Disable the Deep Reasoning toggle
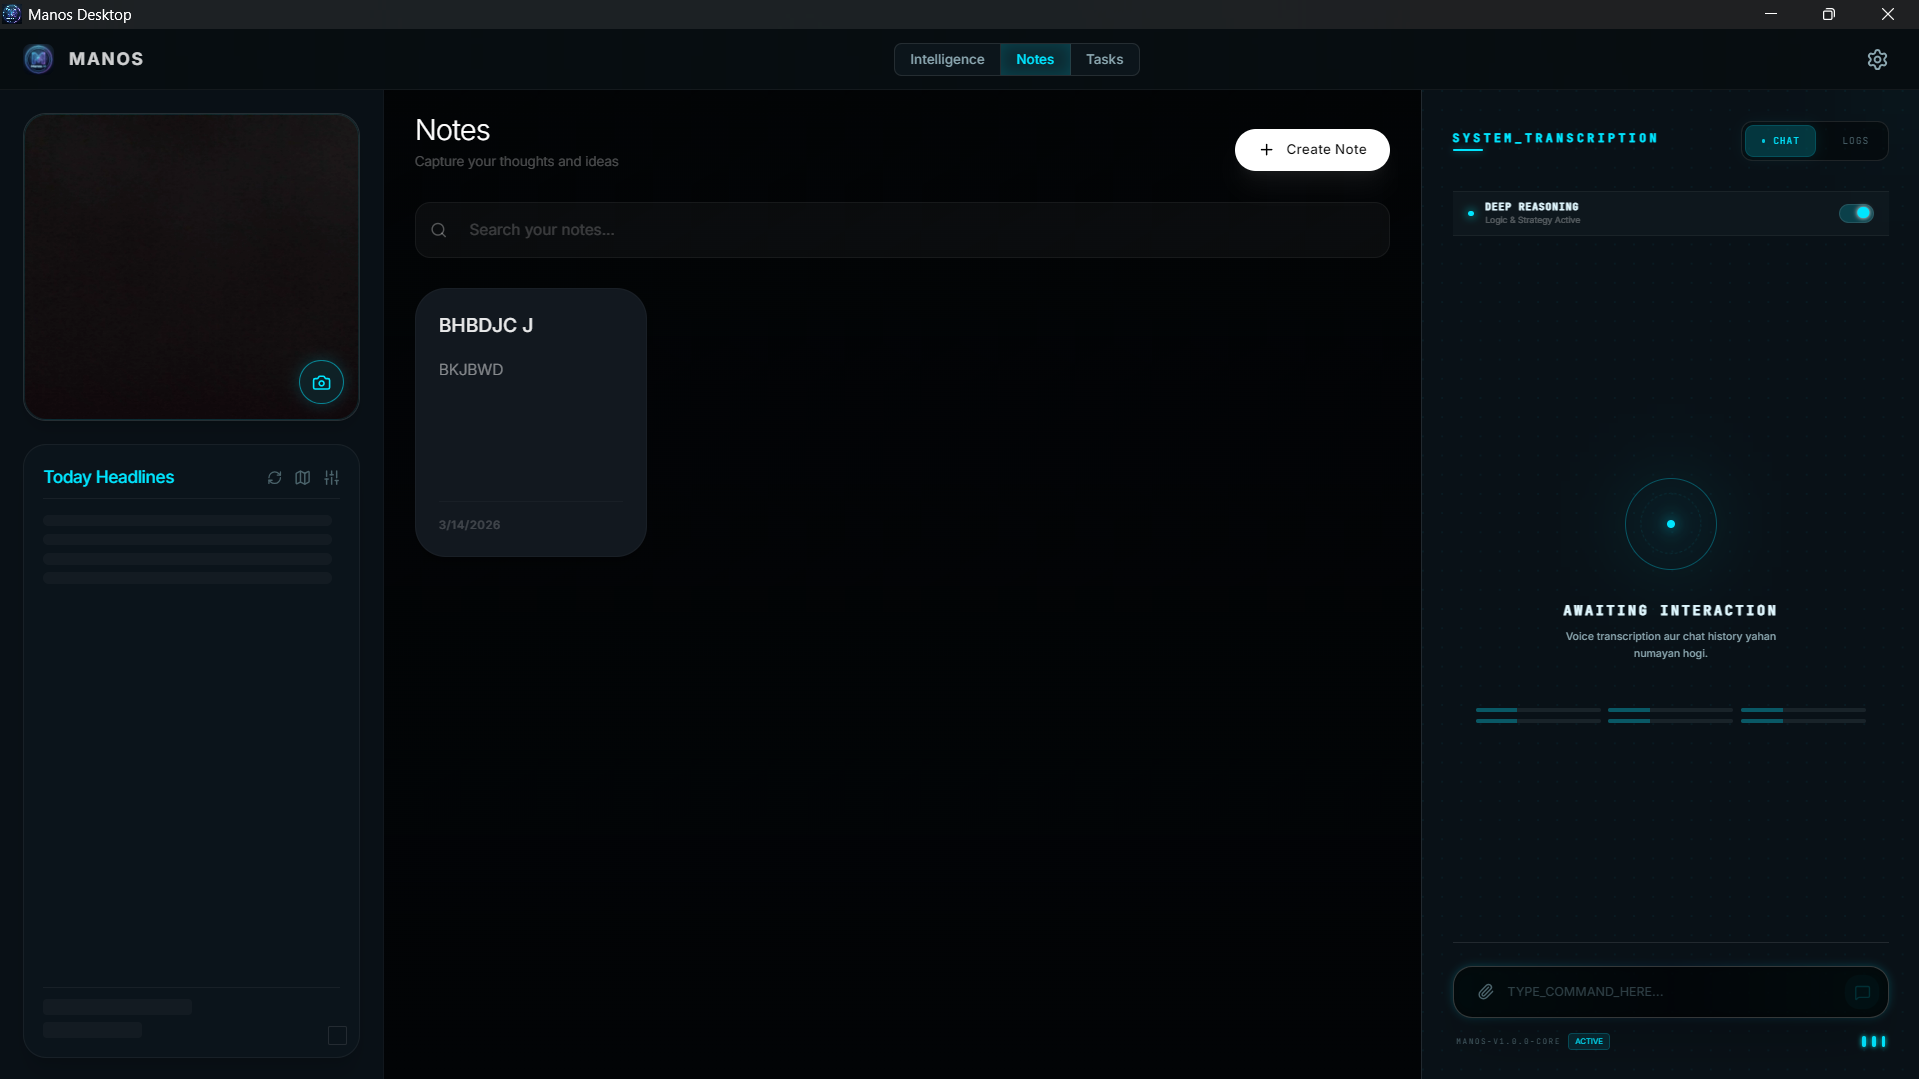 1856,212
